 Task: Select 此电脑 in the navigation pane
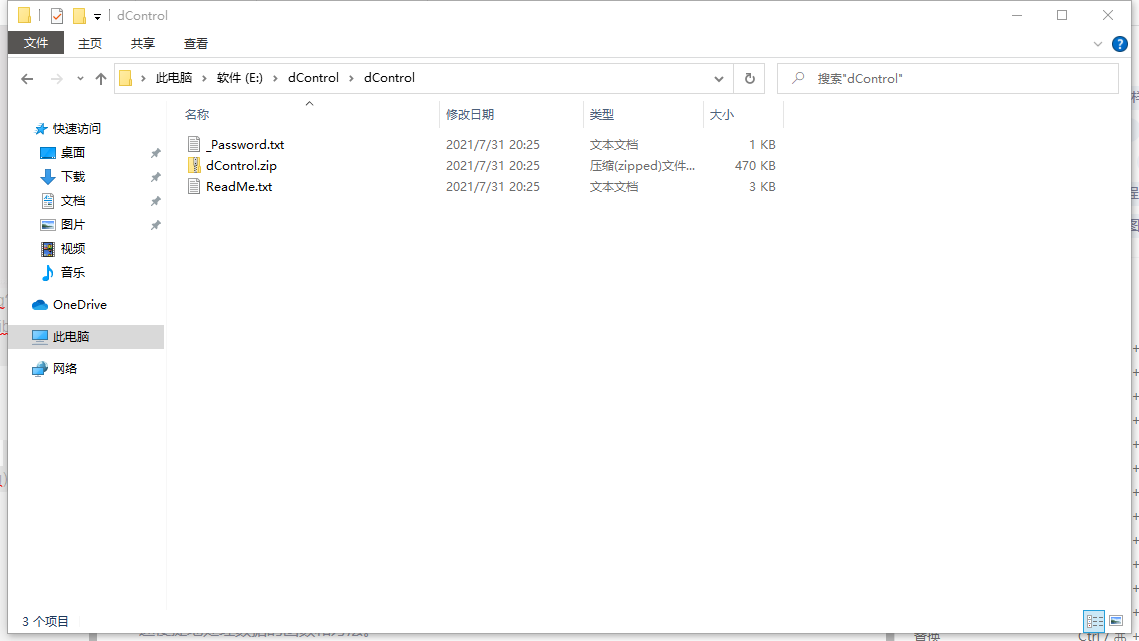(x=86, y=336)
